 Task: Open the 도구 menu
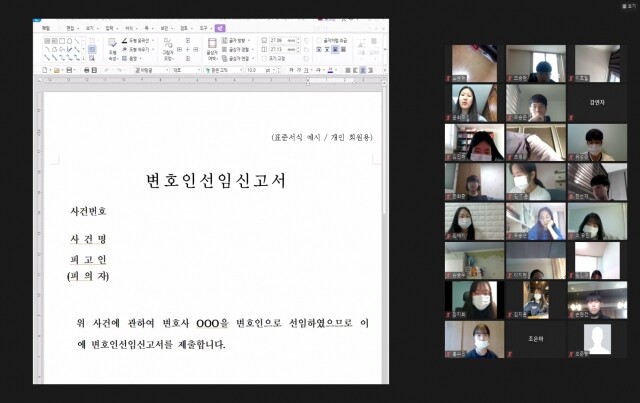(x=203, y=28)
